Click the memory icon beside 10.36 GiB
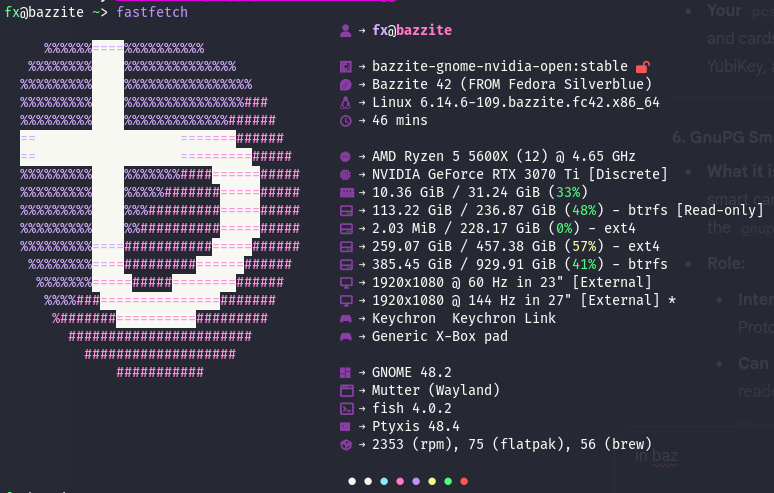 click(347, 192)
